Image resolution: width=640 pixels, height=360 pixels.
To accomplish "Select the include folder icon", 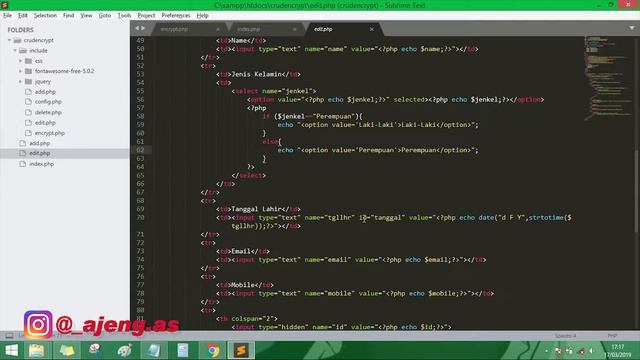I will [x=23, y=51].
